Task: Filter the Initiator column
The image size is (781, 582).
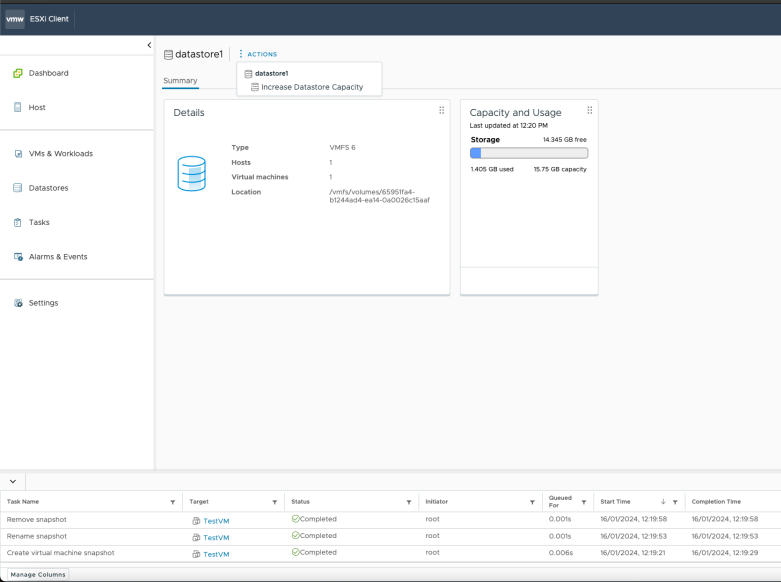Action: 532,502
